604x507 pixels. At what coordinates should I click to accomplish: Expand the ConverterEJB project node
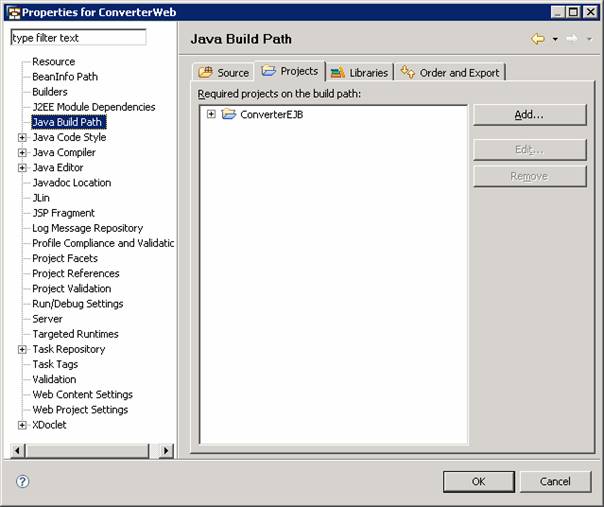coord(211,114)
